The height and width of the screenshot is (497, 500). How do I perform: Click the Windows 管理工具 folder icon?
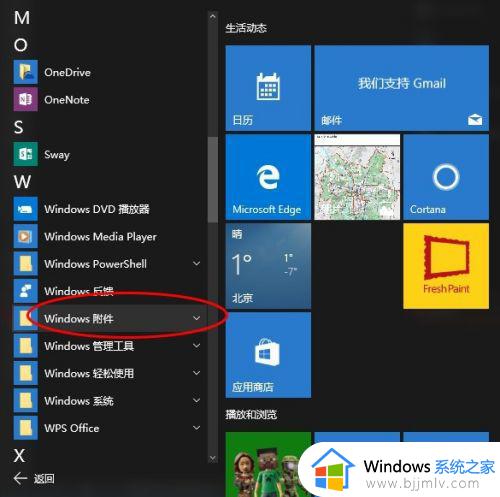pos(26,346)
